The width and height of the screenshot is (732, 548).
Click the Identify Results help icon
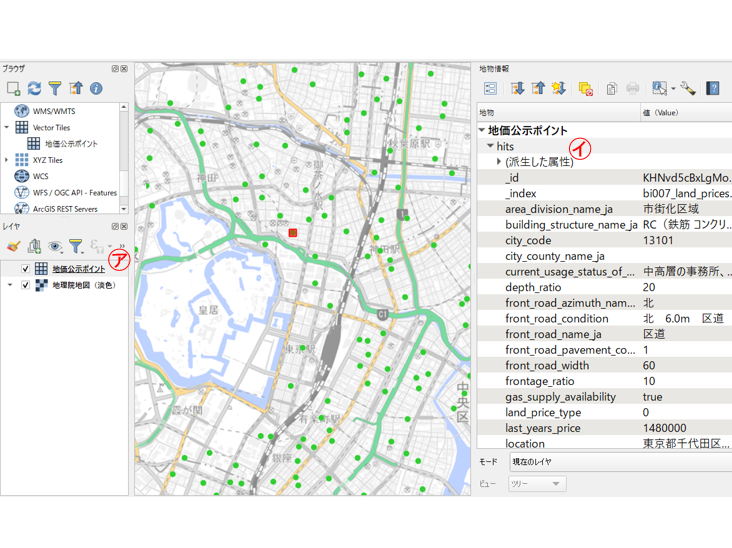point(713,89)
